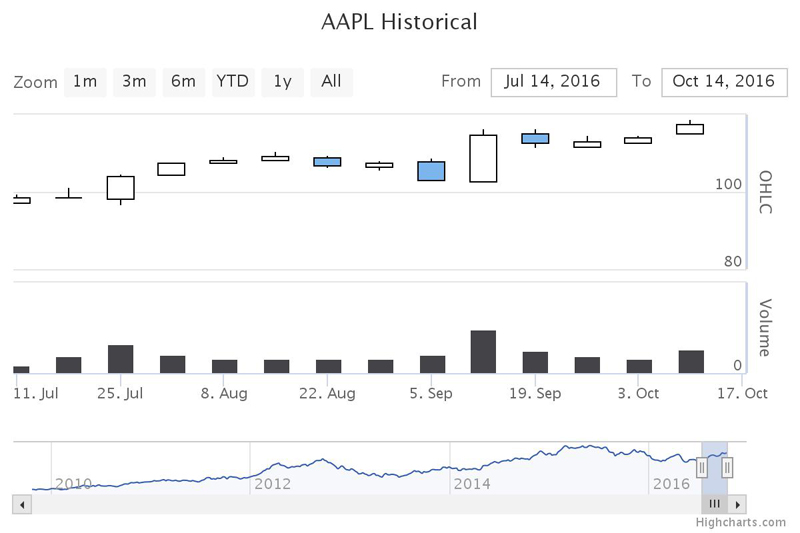The width and height of the screenshot is (800, 533).
Task: Click the 2012 label in the navigator
Action: tap(272, 484)
